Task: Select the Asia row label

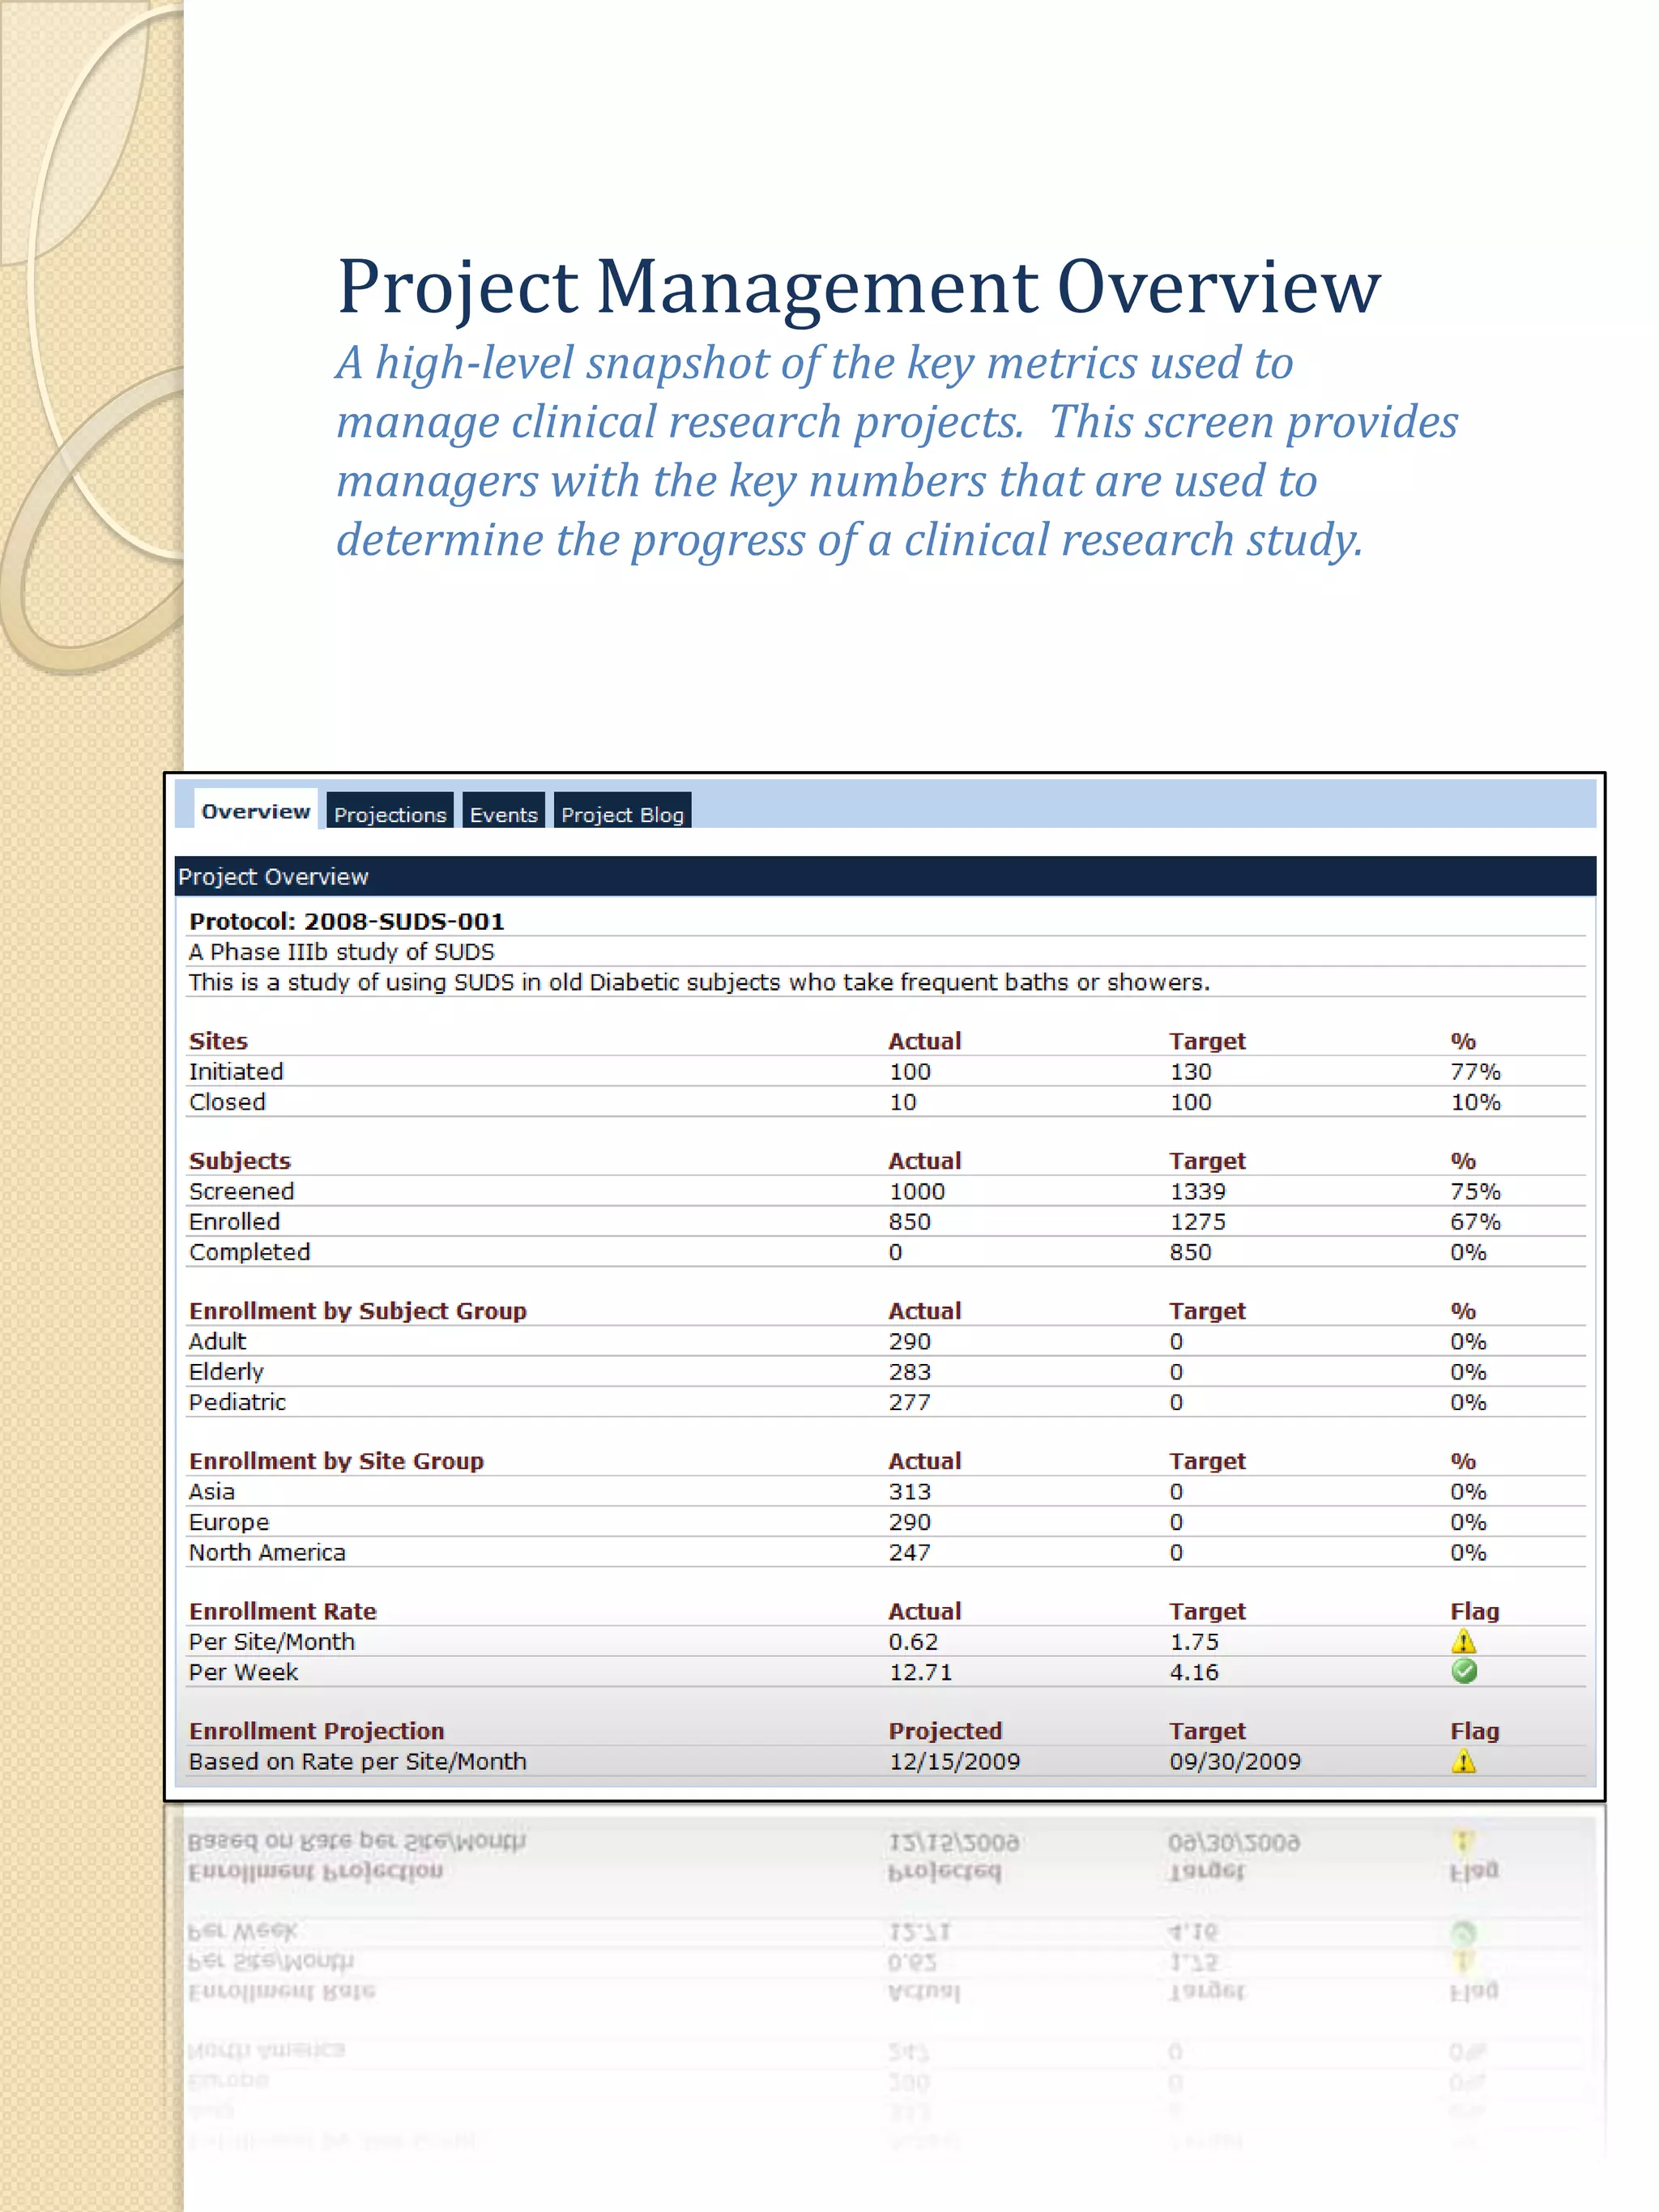Action: (x=211, y=1491)
